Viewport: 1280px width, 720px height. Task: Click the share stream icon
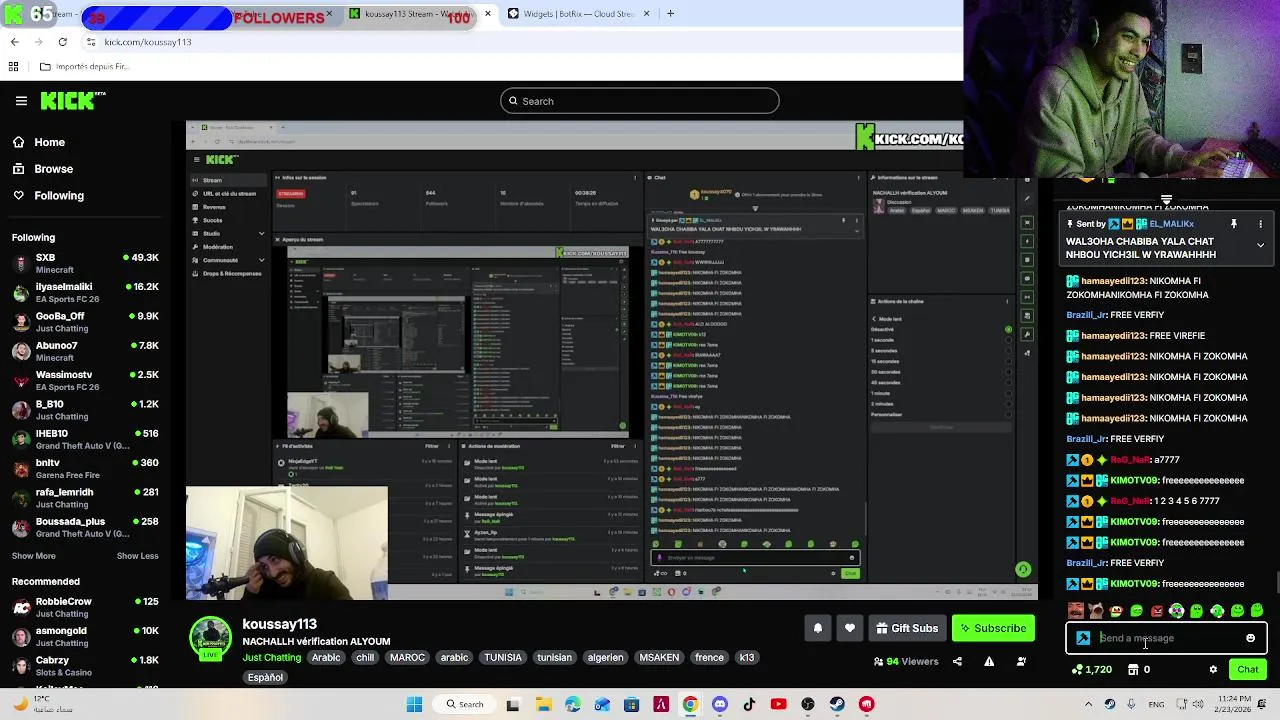(957, 661)
